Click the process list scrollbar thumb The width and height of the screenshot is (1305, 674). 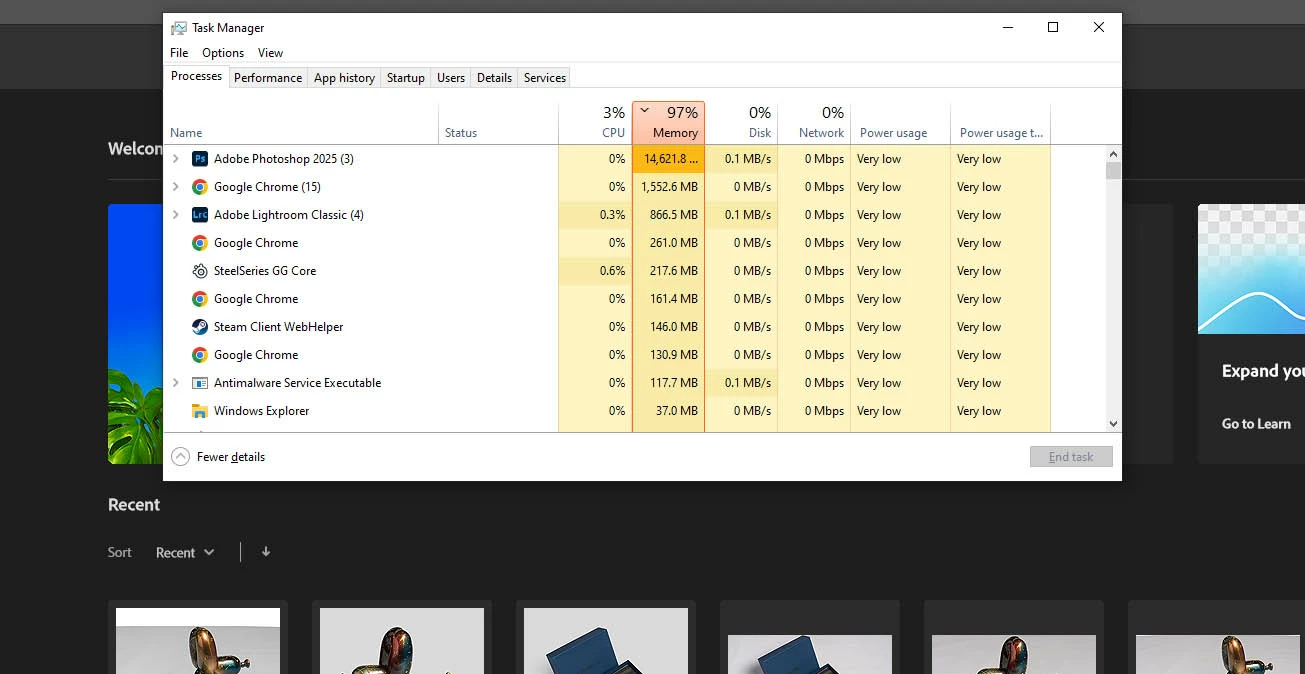click(x=1113, y=171)
